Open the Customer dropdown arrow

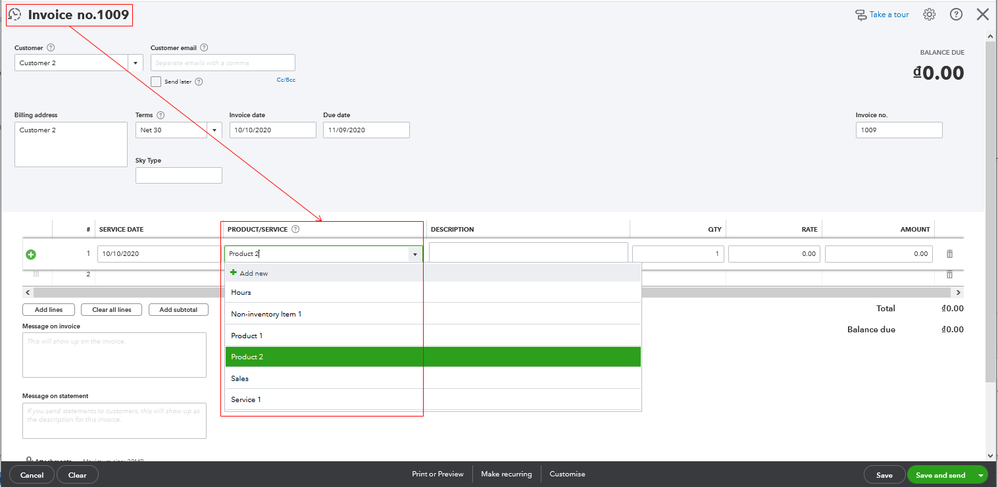tap(136, 63)
